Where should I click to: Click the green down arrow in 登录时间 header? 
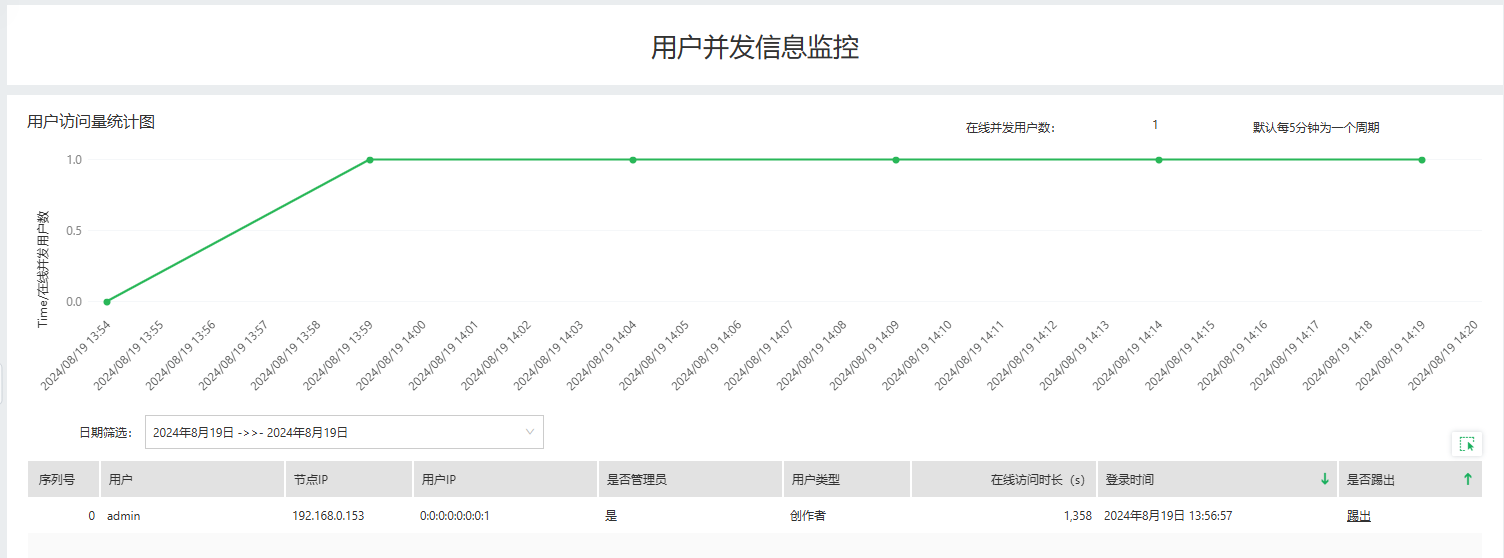[1325, 479]
